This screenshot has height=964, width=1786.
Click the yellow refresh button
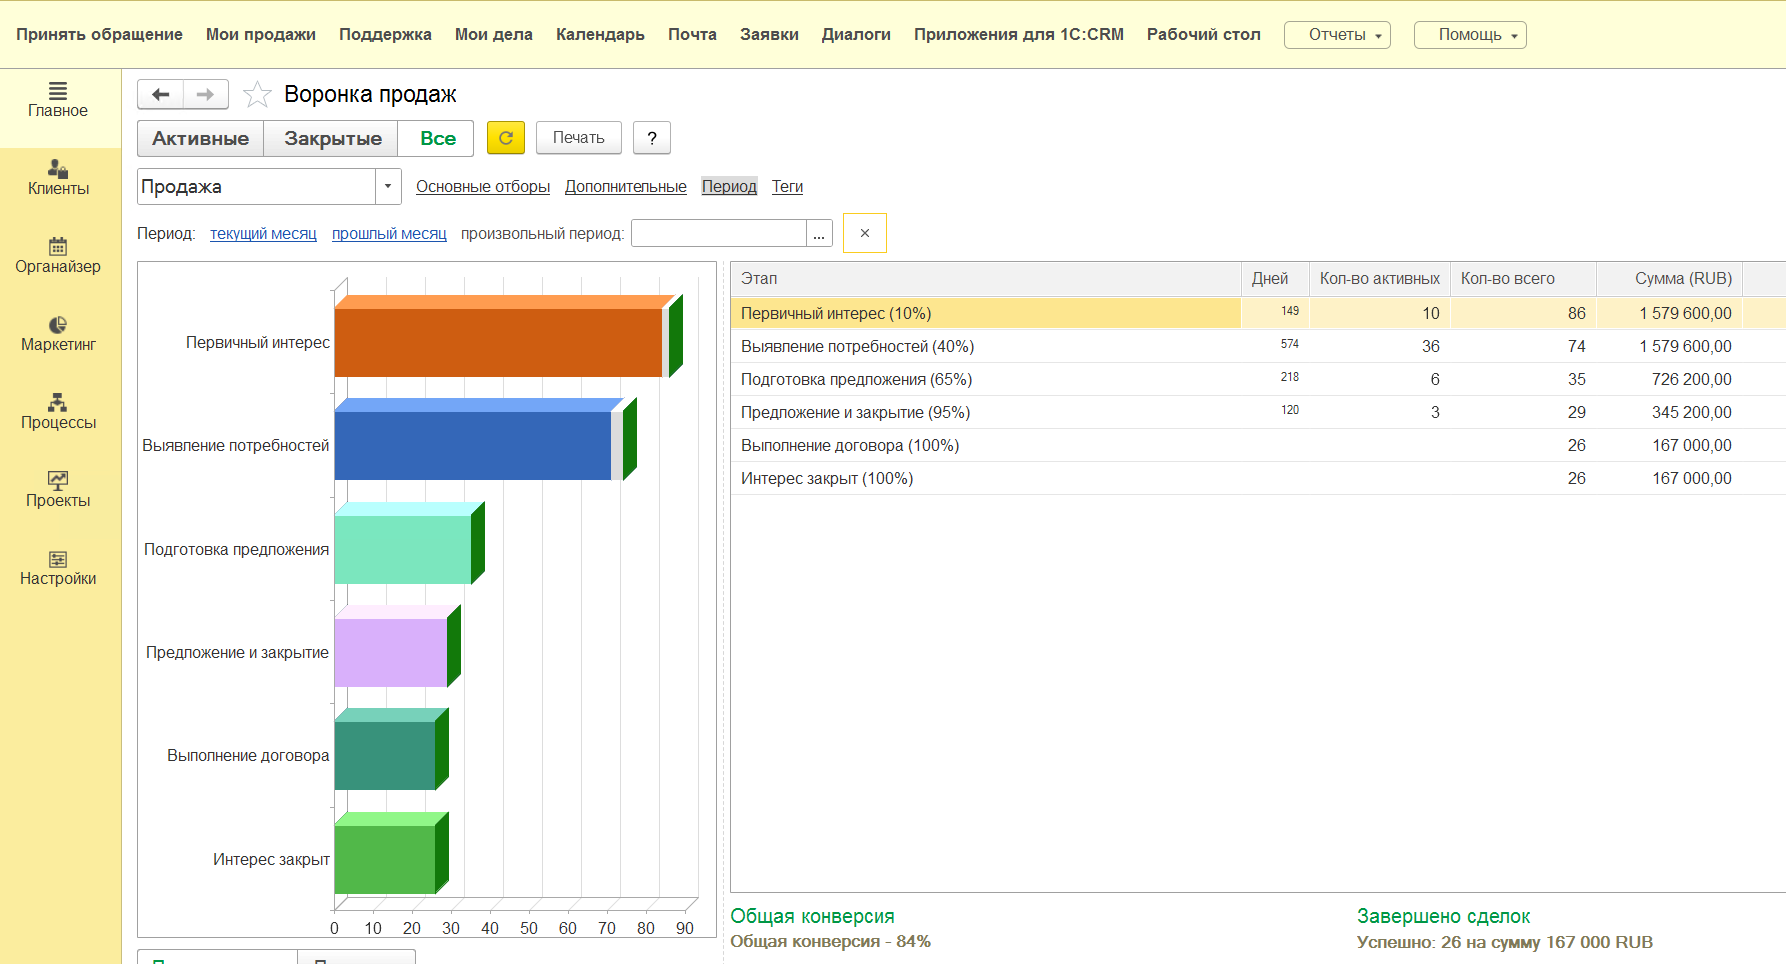[x=506, y=138]
